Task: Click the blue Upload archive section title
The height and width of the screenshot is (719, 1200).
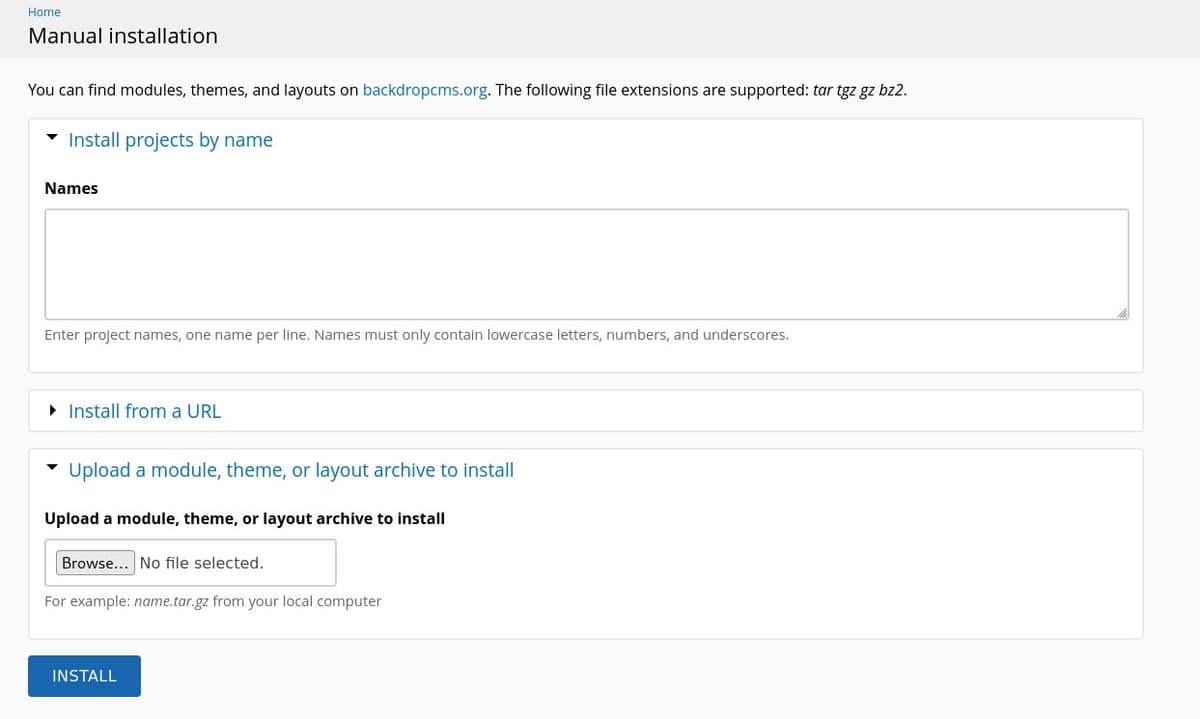Action: (x=291, y=470)
